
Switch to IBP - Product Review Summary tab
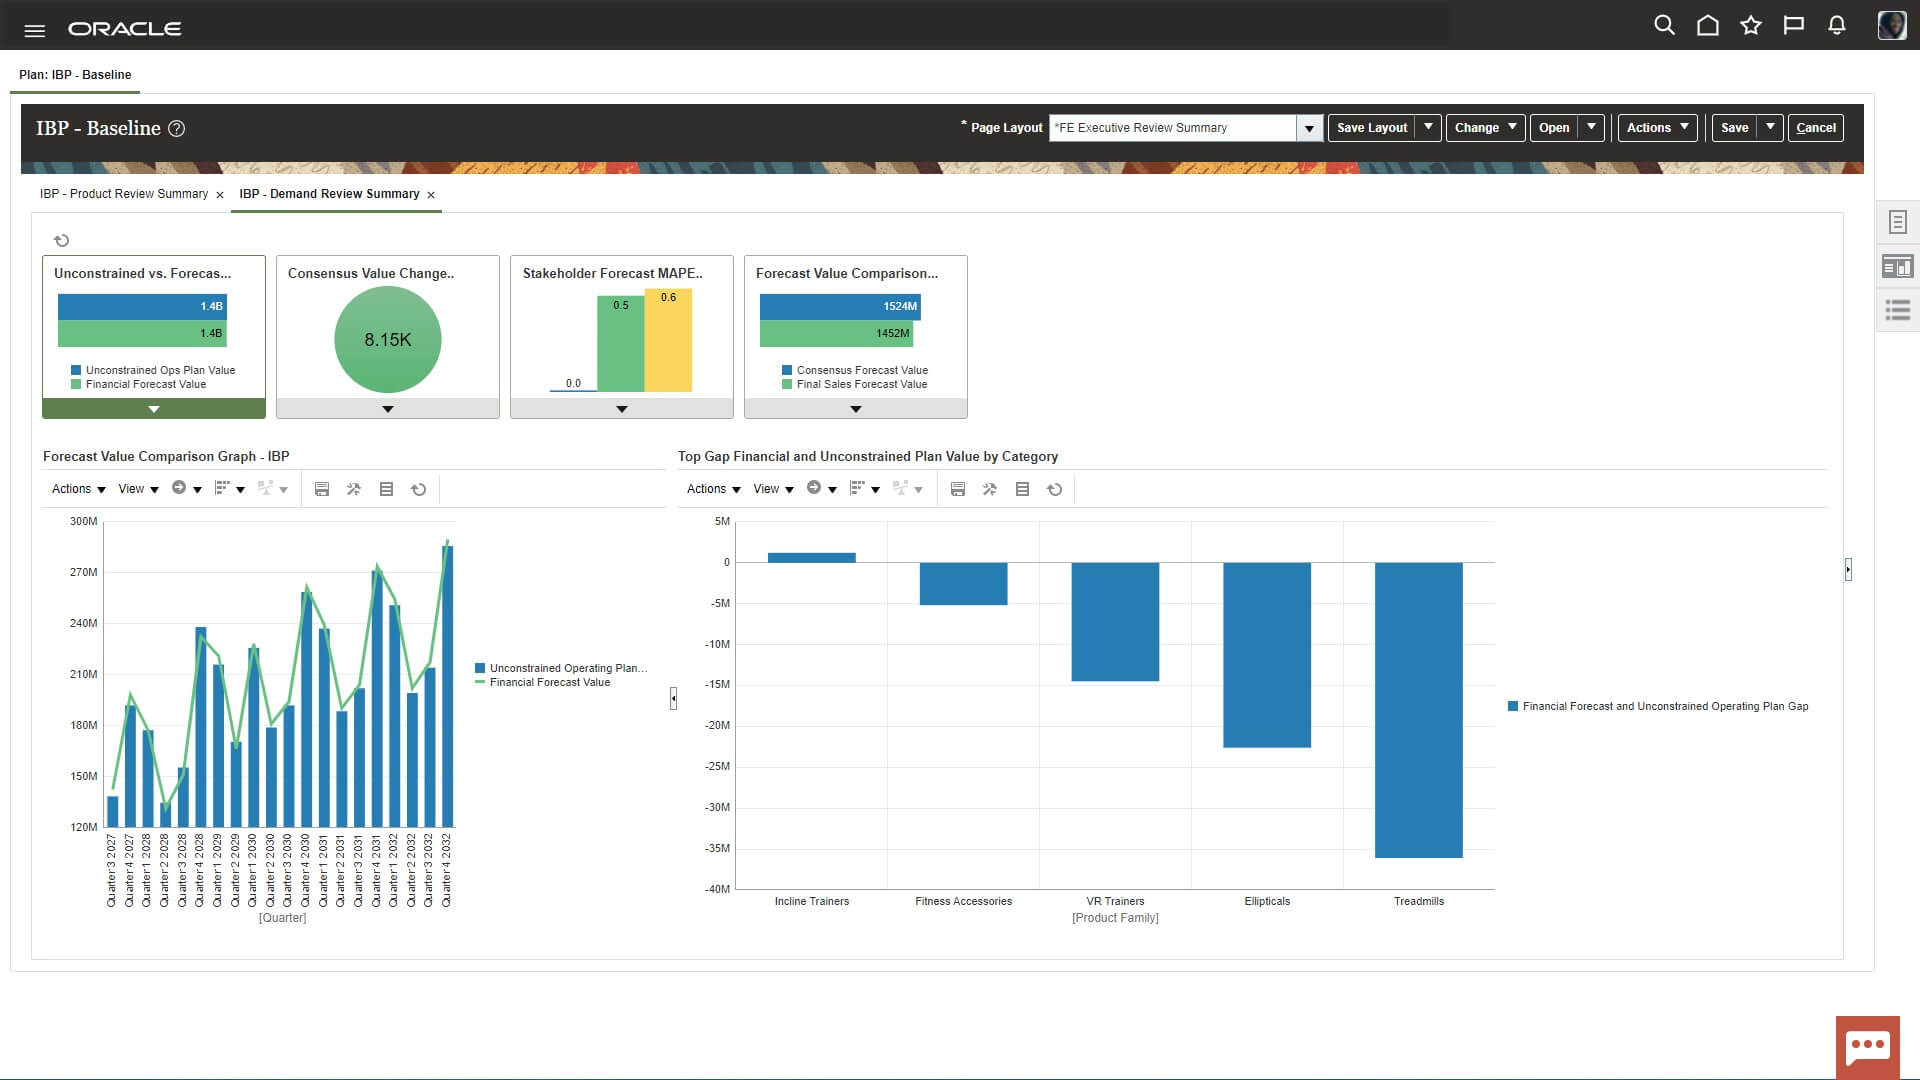[x=124, y=194]
